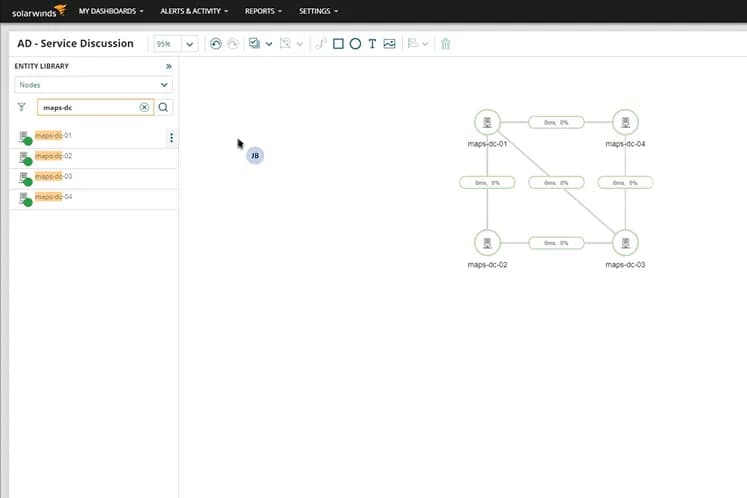Select the connect objects link tool
747x498 pixels.
(x=321, y=44)
